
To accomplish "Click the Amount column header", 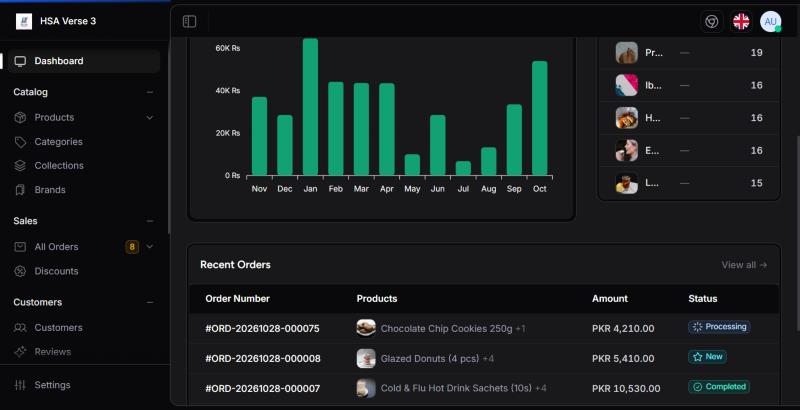I will pyautogui.click(x=610, y=299).
